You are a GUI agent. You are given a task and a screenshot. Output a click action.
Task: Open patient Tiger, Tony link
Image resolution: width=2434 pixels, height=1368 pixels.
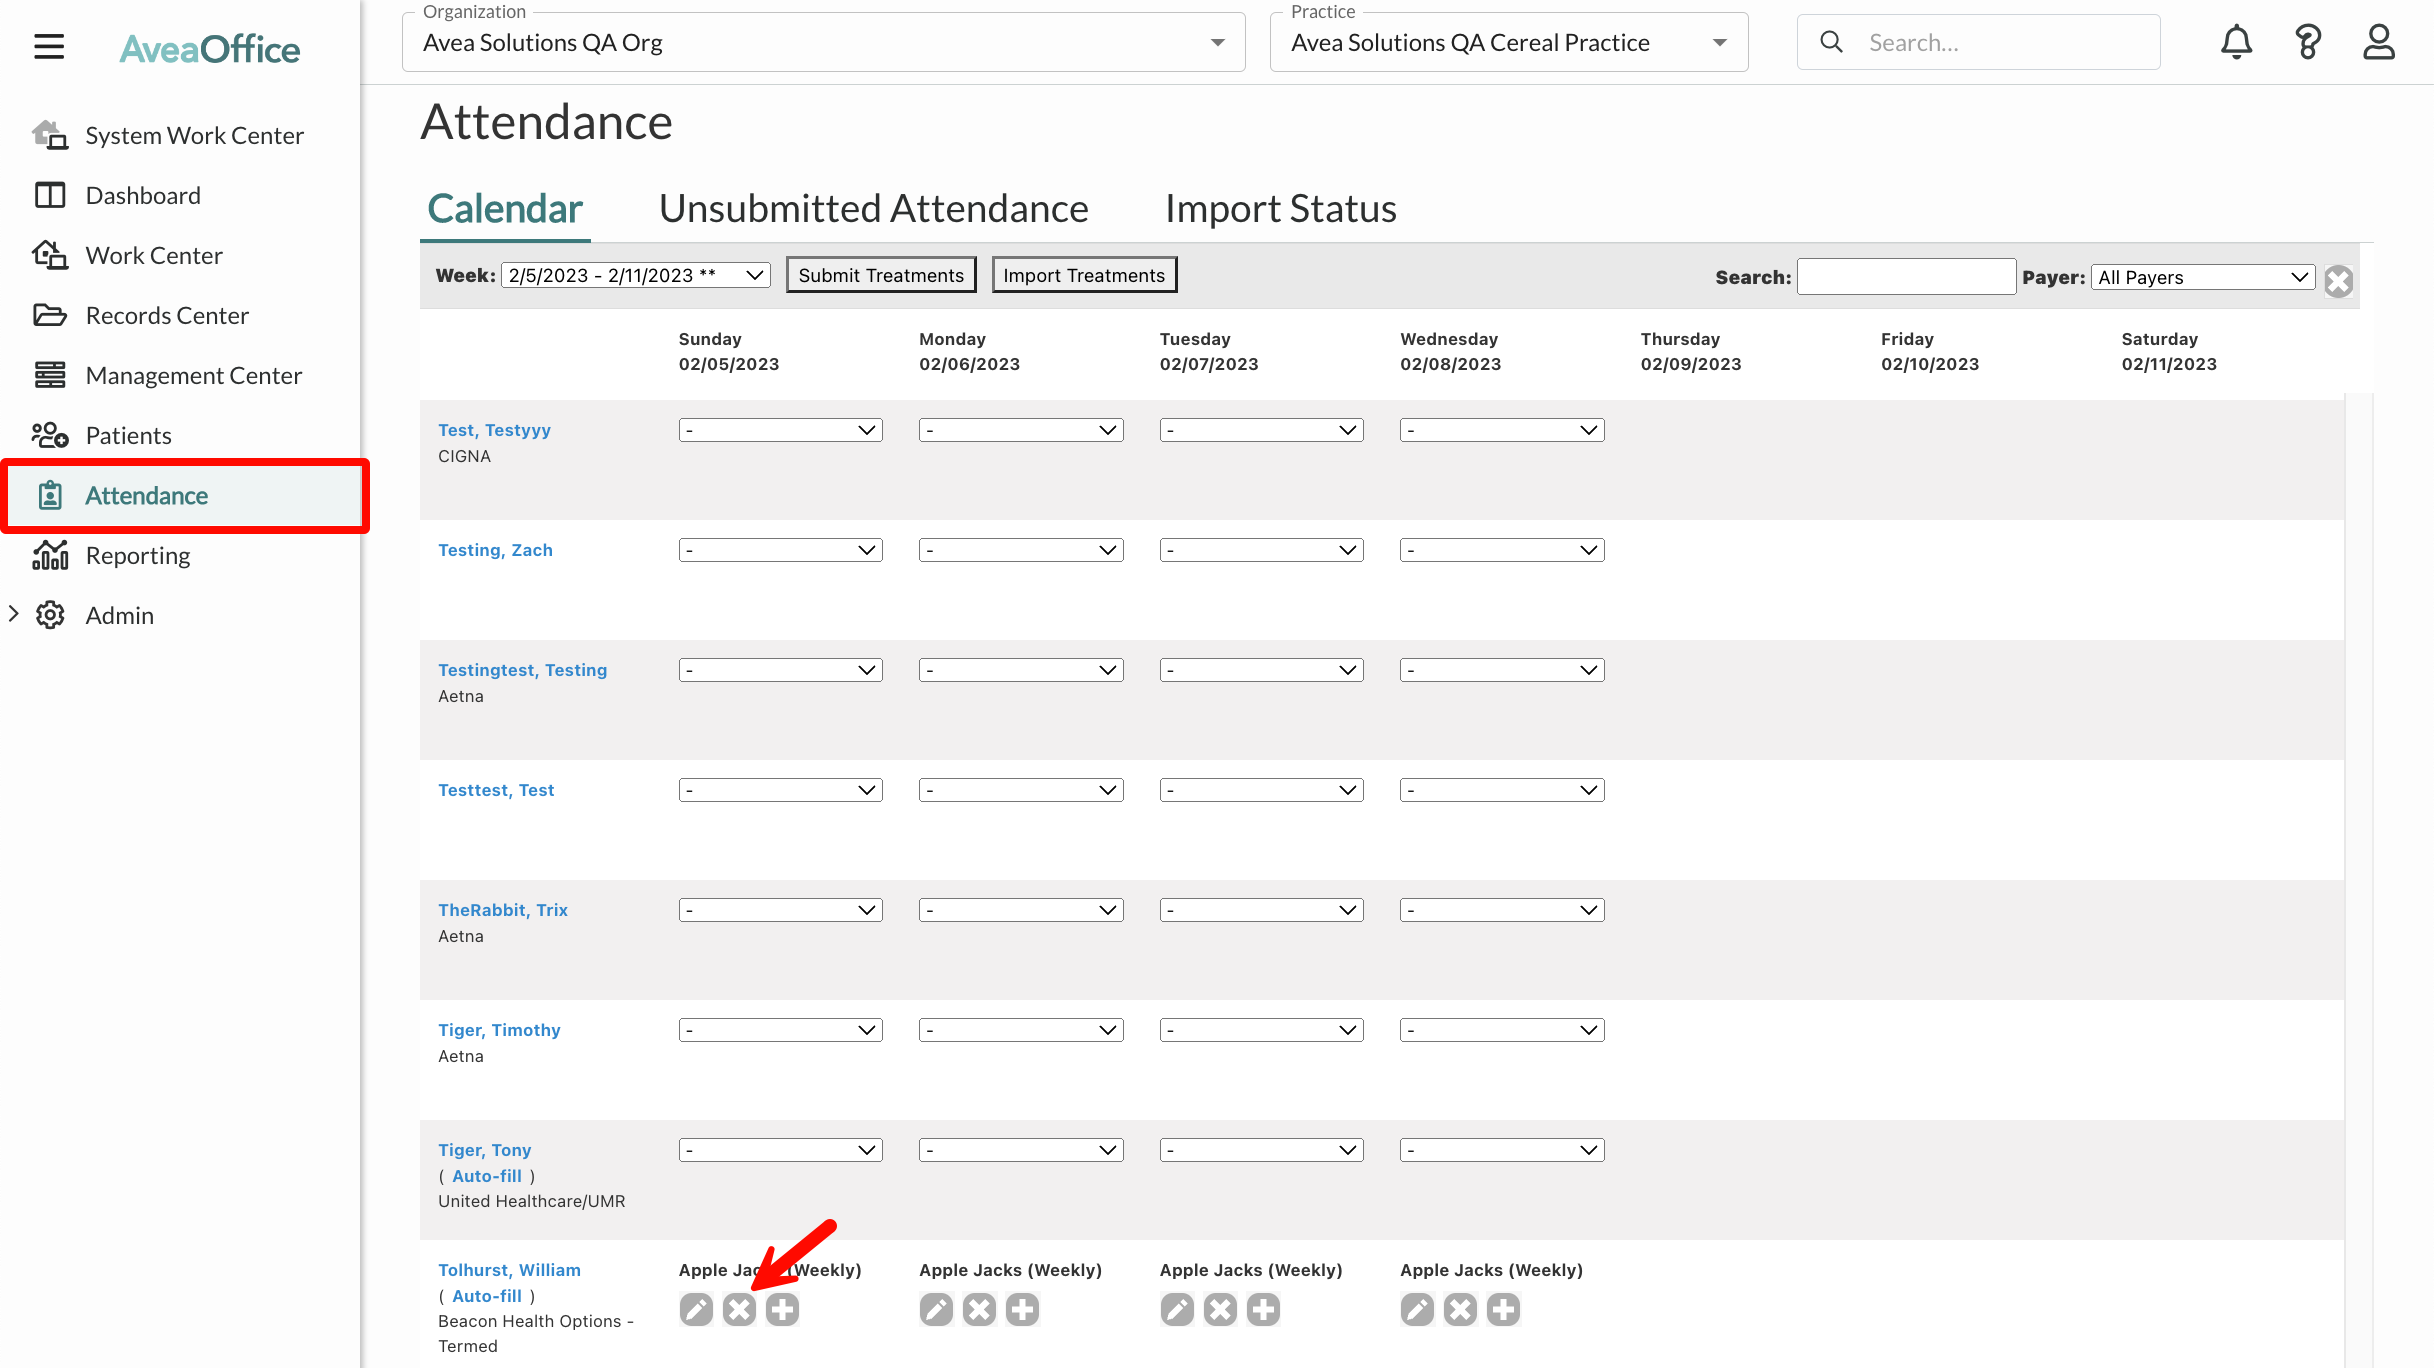coord(484,1150)
